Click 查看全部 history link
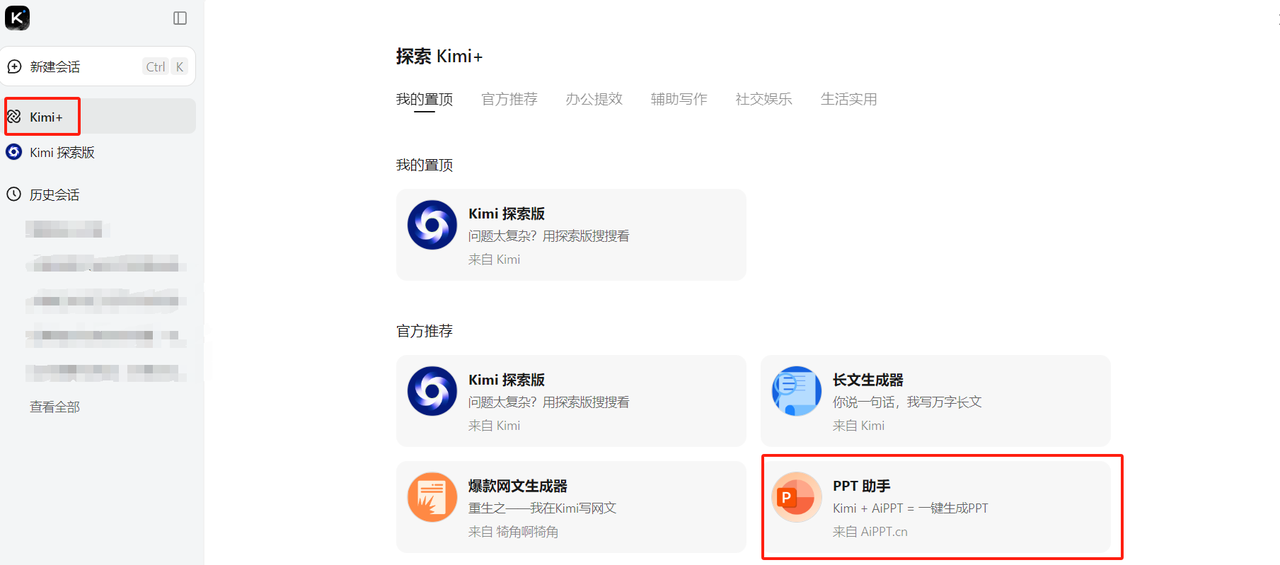Image resolution: width=1280 pixels, height=565 pixels. click(x=55, y=407)
